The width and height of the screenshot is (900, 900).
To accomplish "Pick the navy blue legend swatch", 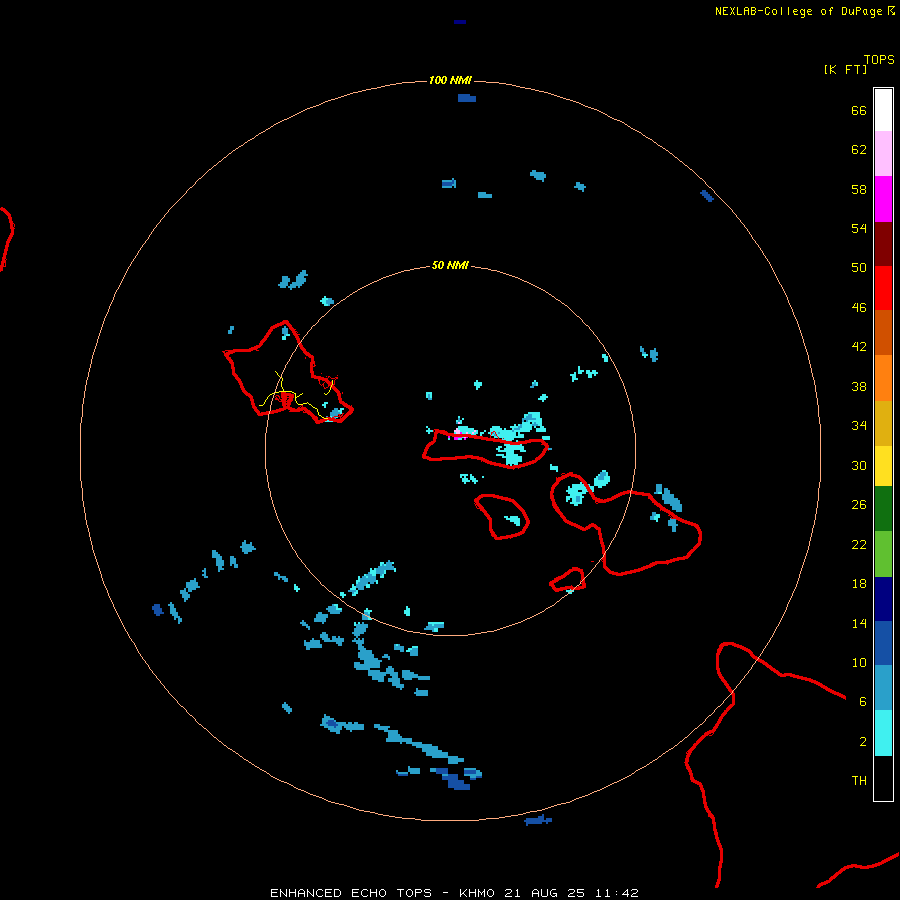I will [883, 599].
